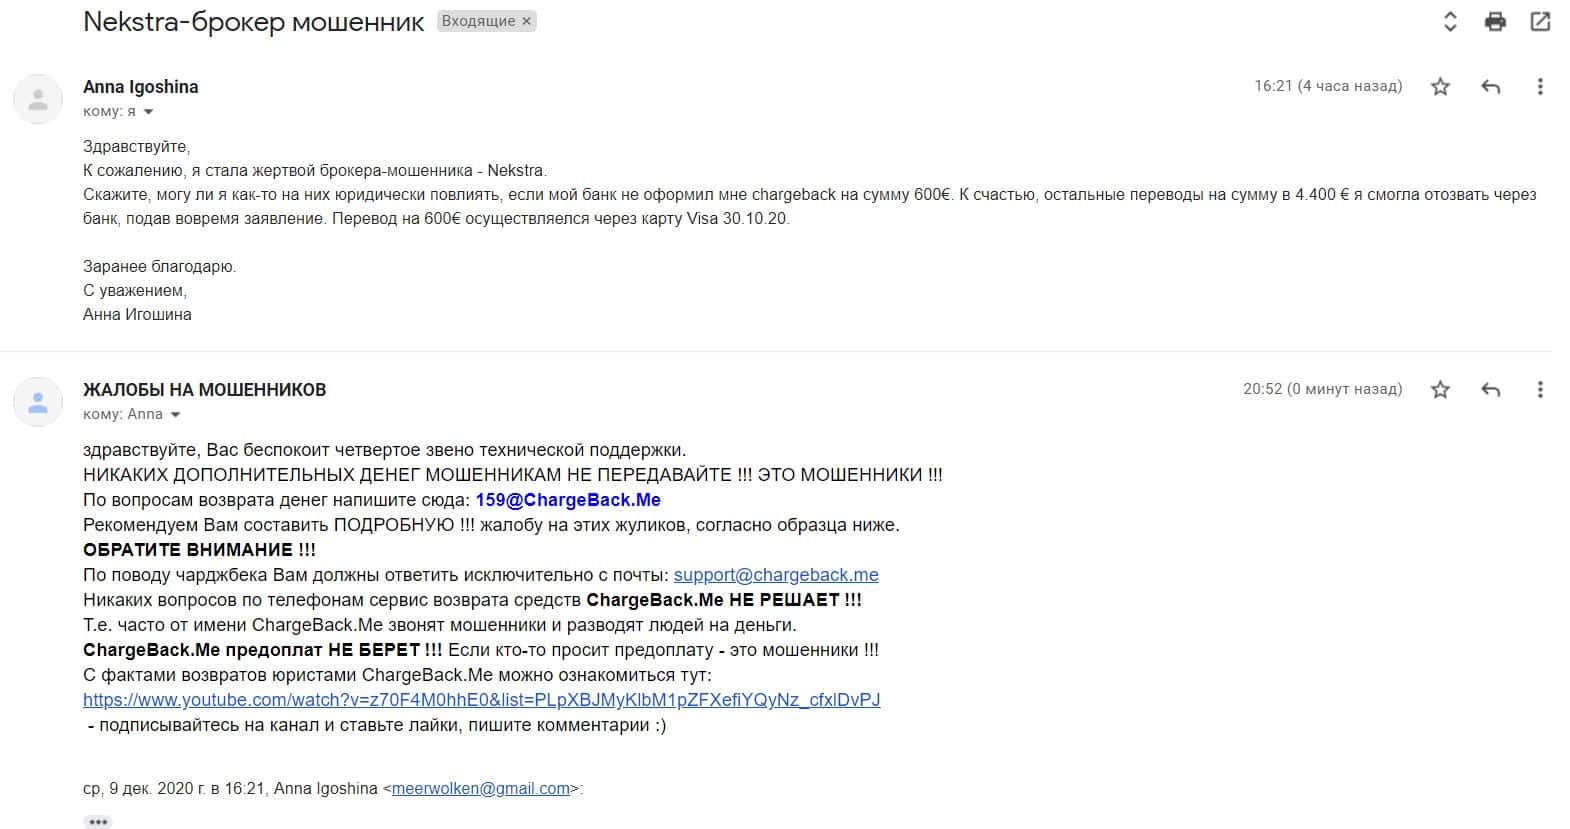Star the ЖАЛОБЫ НА МОШЕННИКОВ message
The height and width of the screenshot is (829, 1570).
[1440, 390]
